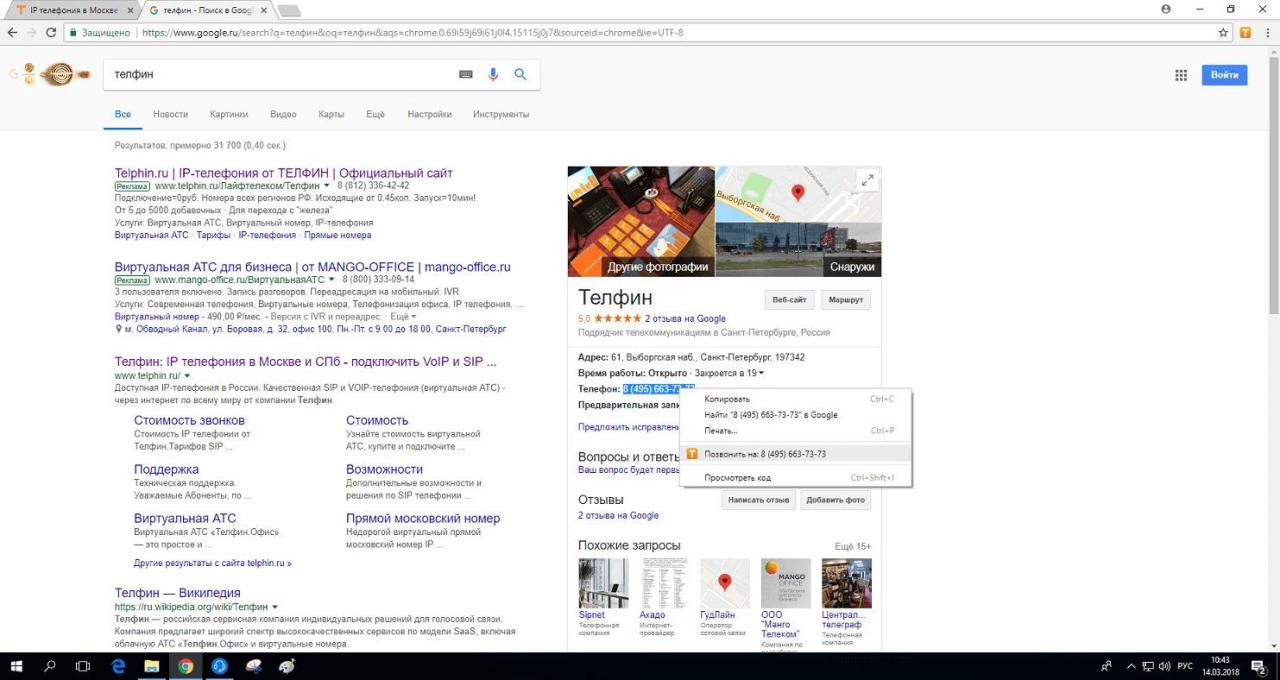This screenshot has width=1280, height=680.
Task: Open the Sipnet similar-search thumbnail
Action: click(604, 584)
